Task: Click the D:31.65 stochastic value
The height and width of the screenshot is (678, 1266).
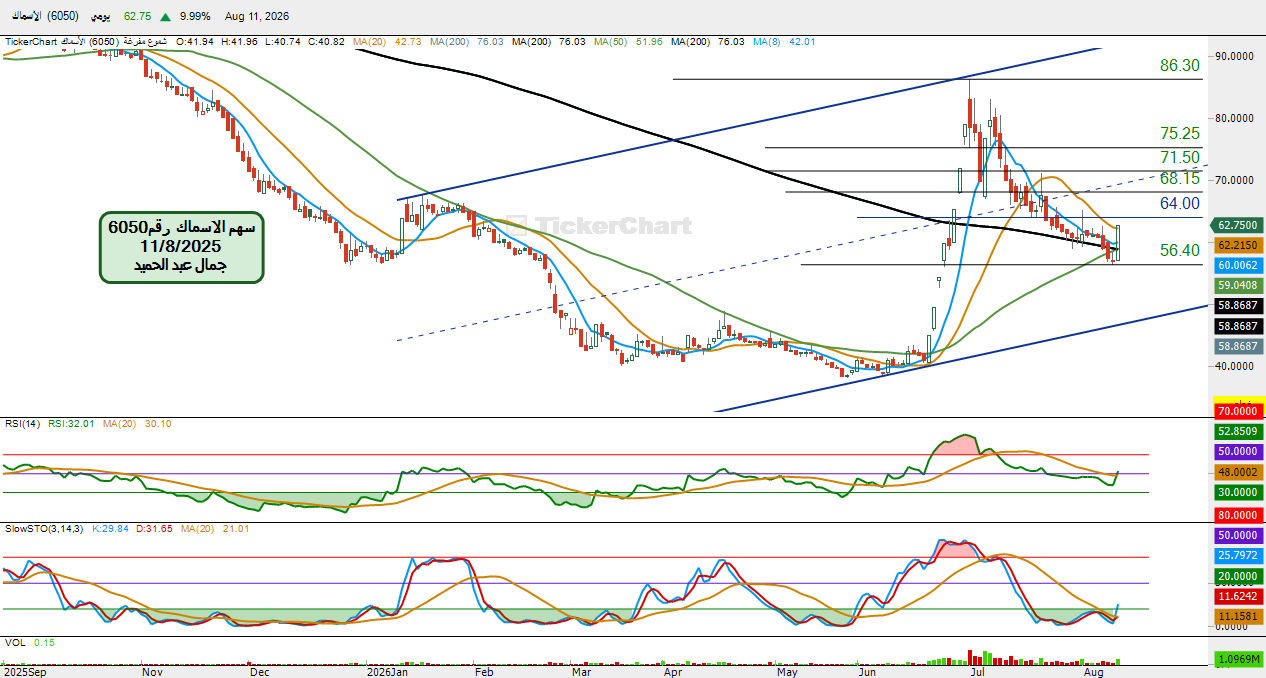Action: (153, 528)
